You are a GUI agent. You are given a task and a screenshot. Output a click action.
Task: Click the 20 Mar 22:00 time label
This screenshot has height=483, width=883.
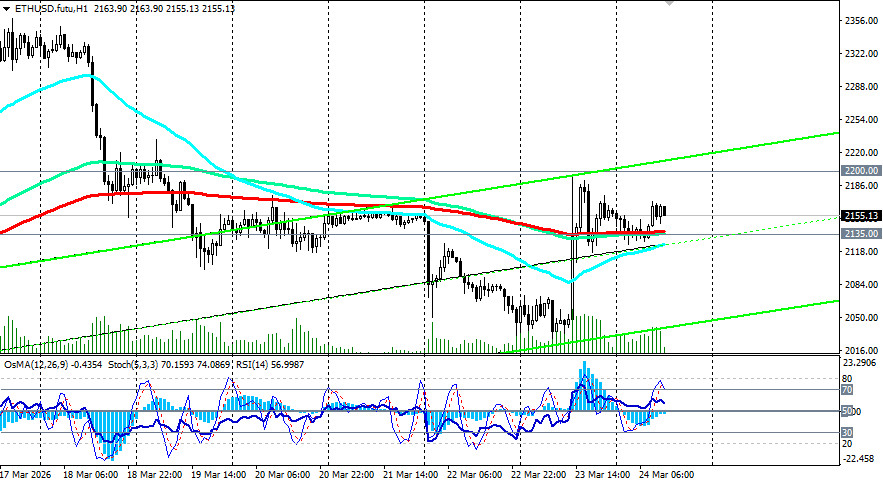pos(347,475)
